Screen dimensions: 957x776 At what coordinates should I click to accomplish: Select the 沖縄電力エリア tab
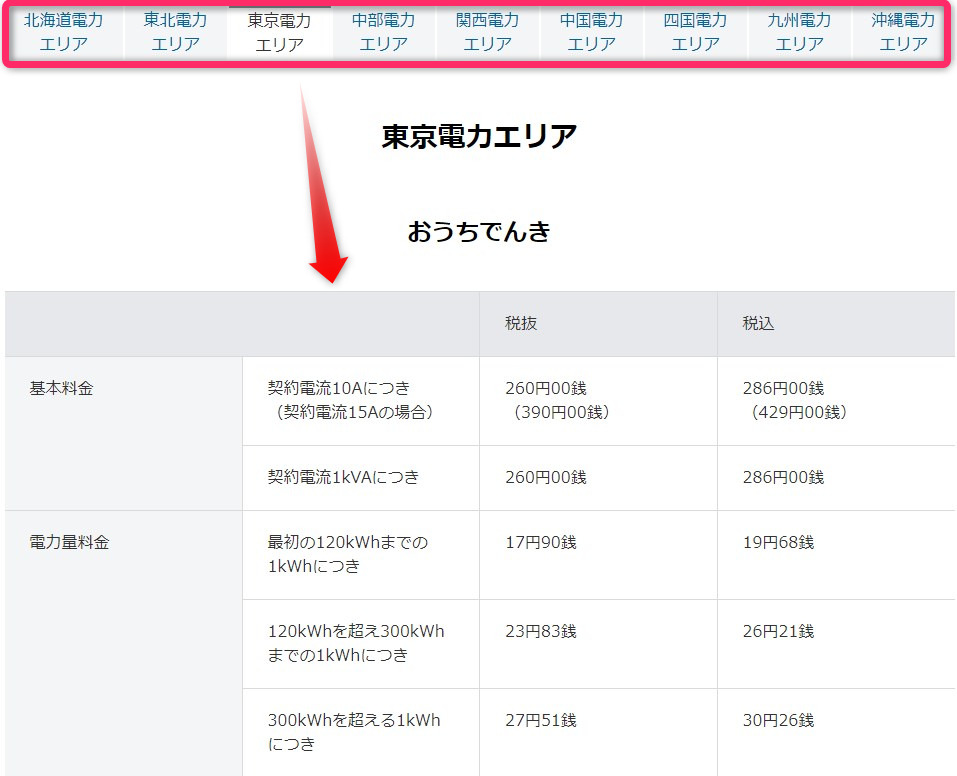[x=903, y=32]
